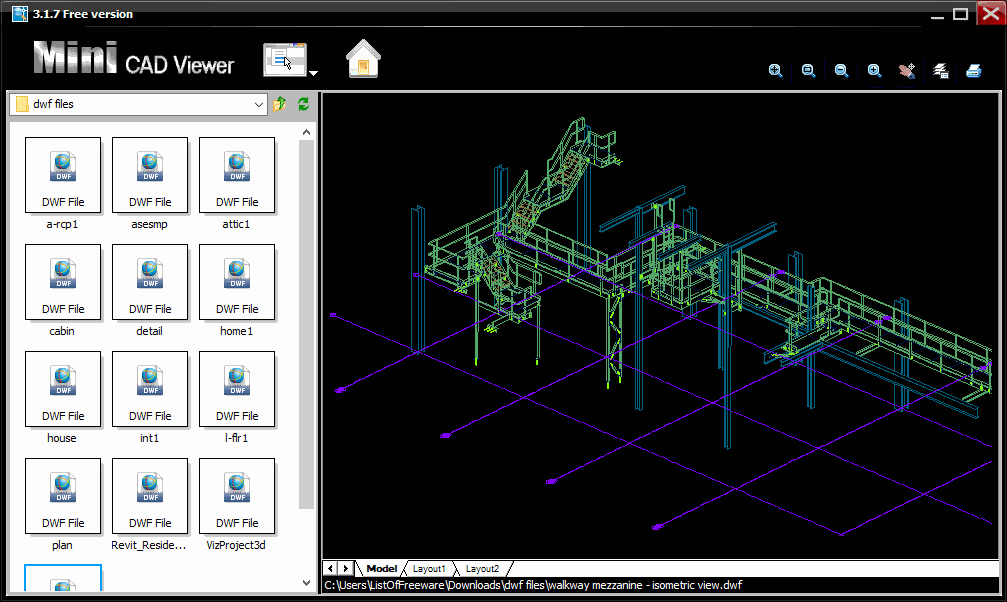Click the 'house' file name label

click(62, 438)
